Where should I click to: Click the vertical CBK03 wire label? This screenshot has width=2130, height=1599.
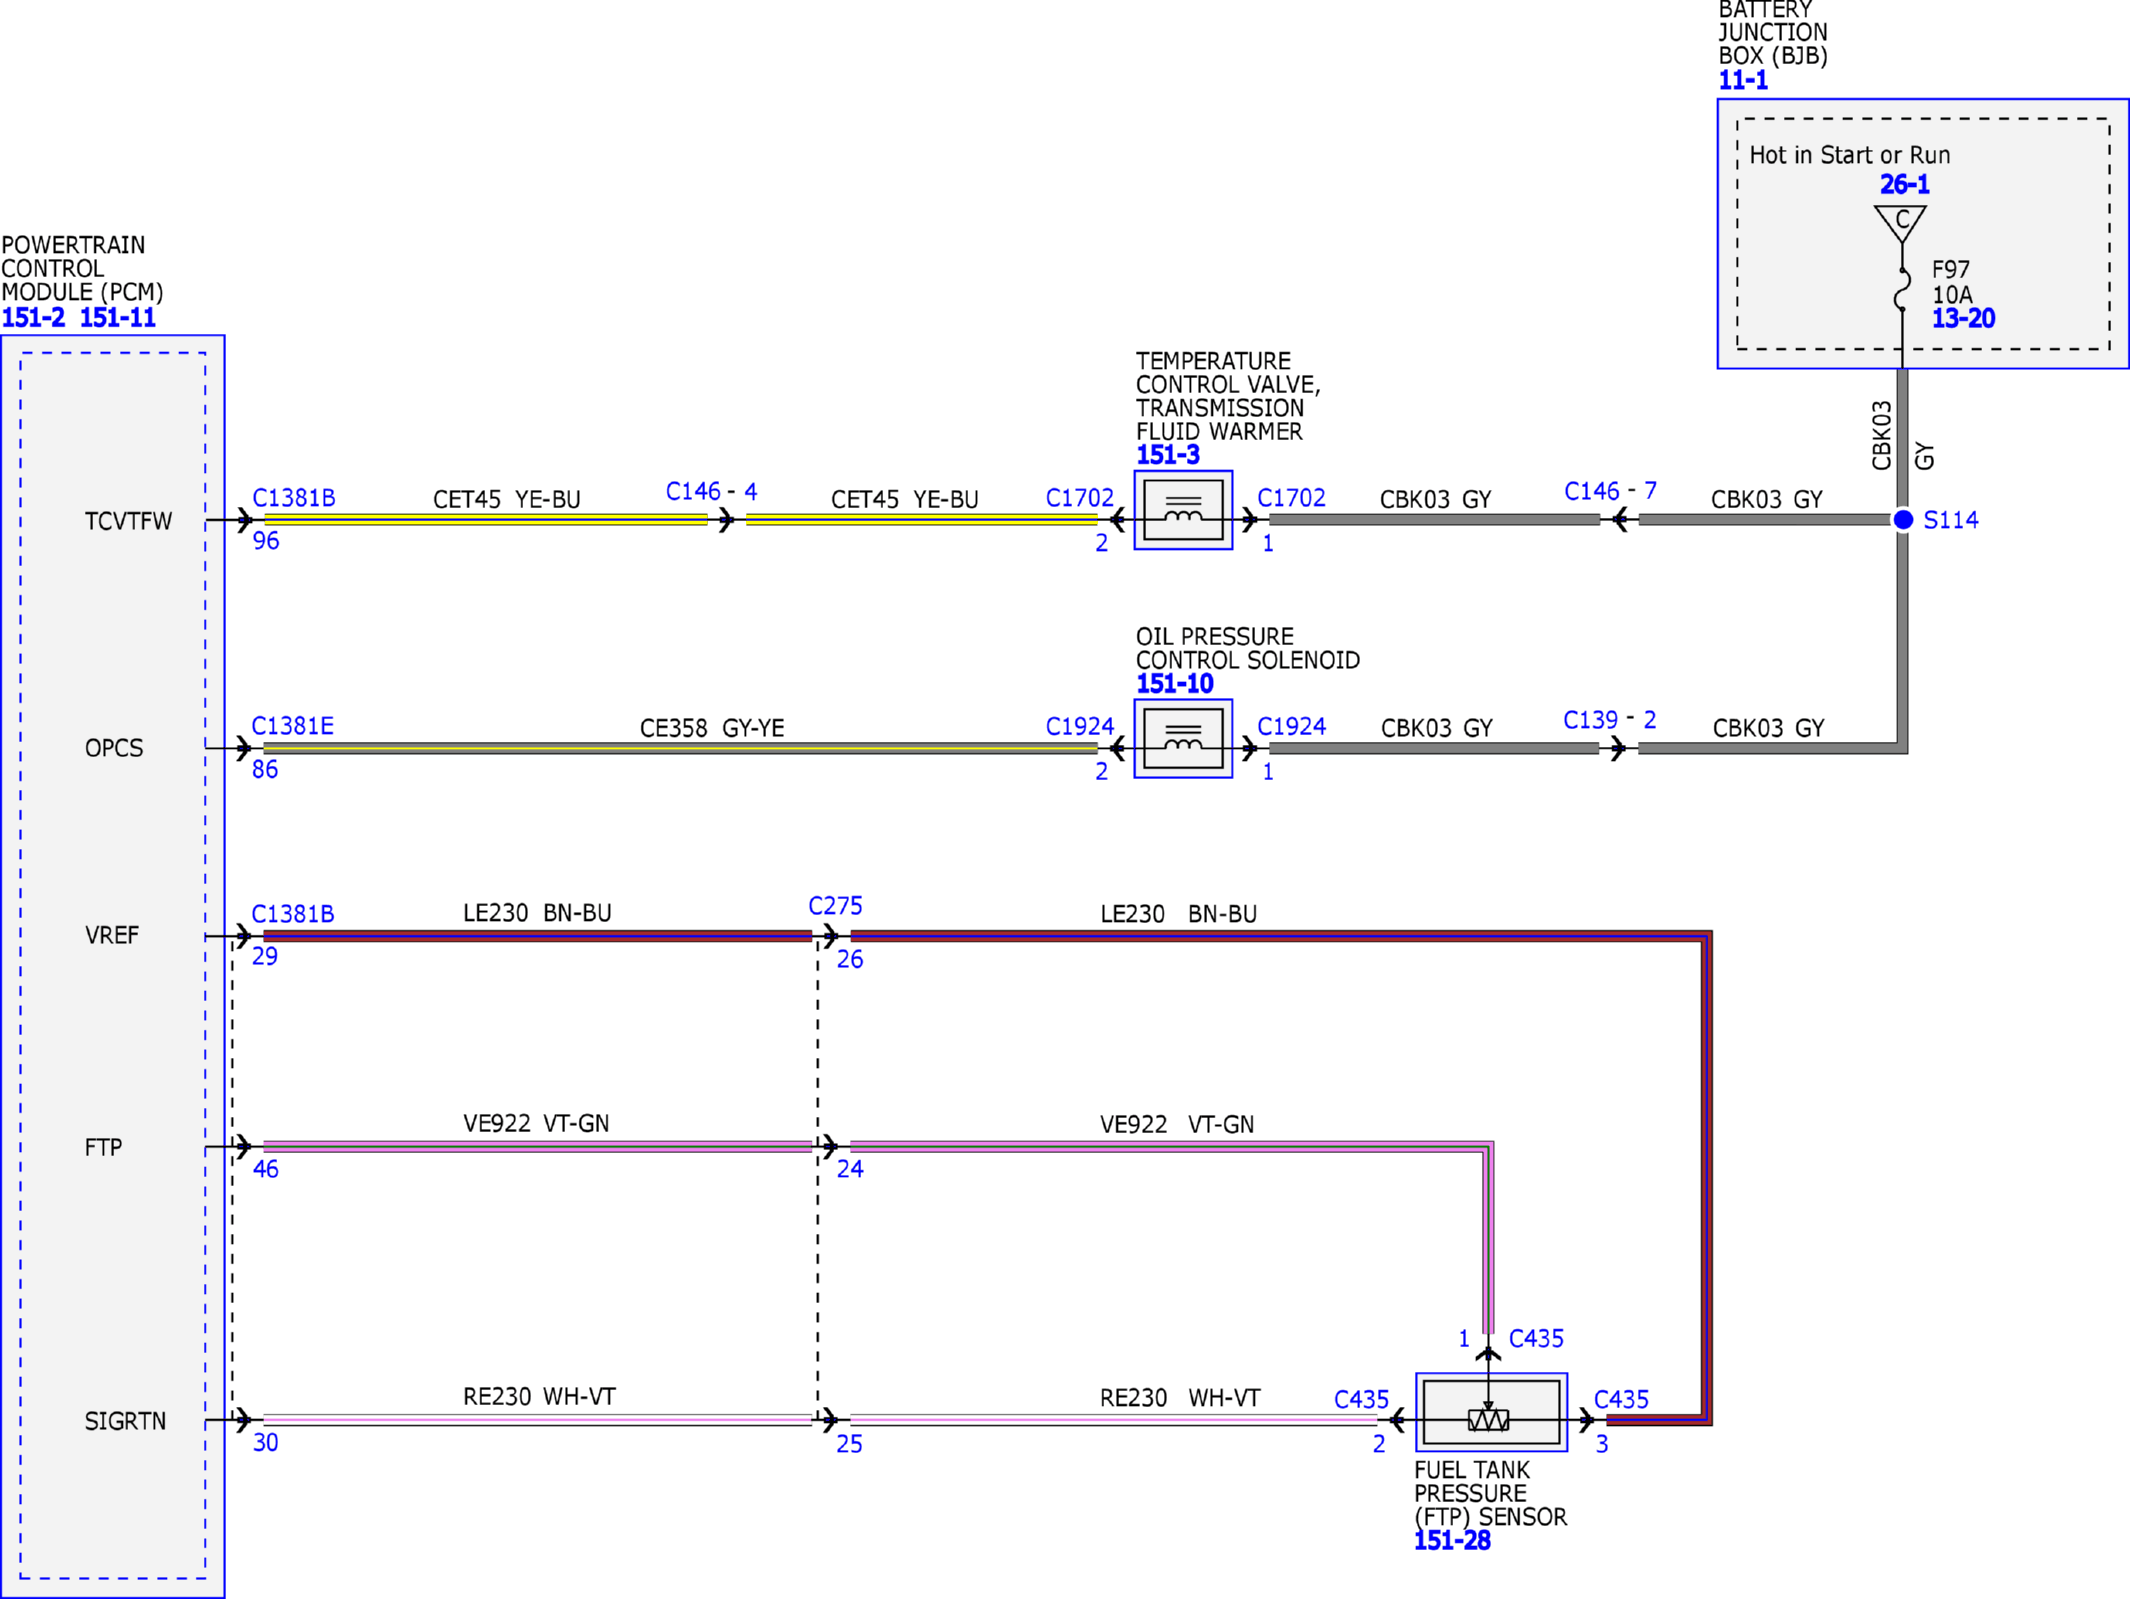pyautogui.click(x=1882, y=436)
